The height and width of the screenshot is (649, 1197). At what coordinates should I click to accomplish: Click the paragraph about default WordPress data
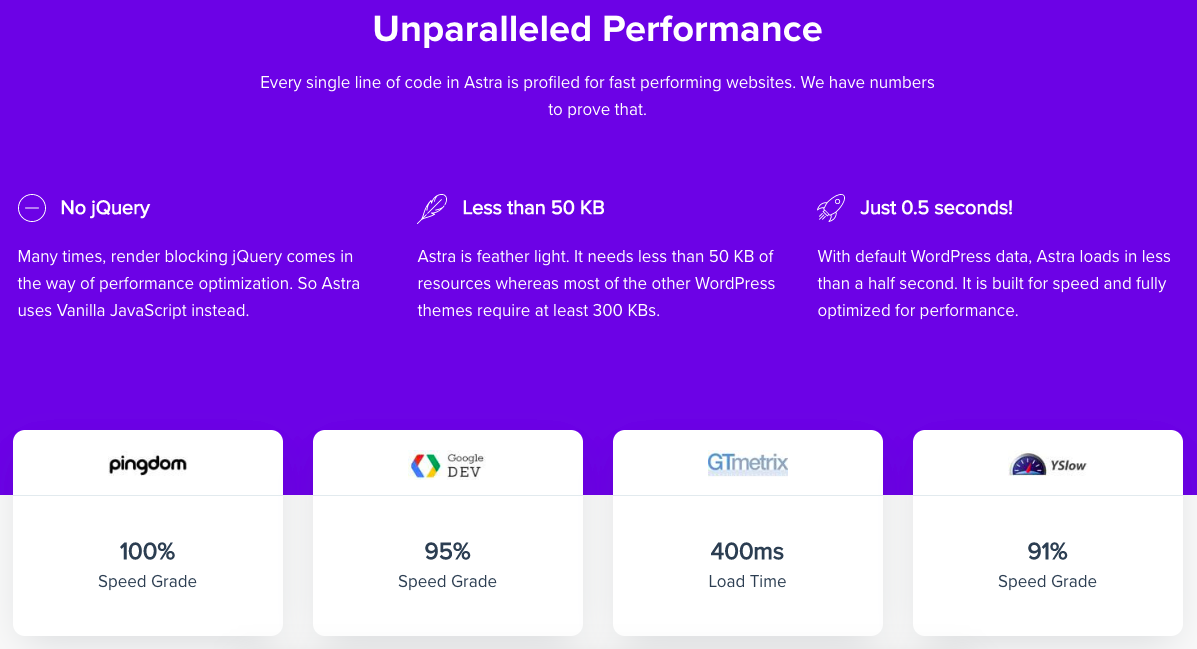tap(994, 283)
